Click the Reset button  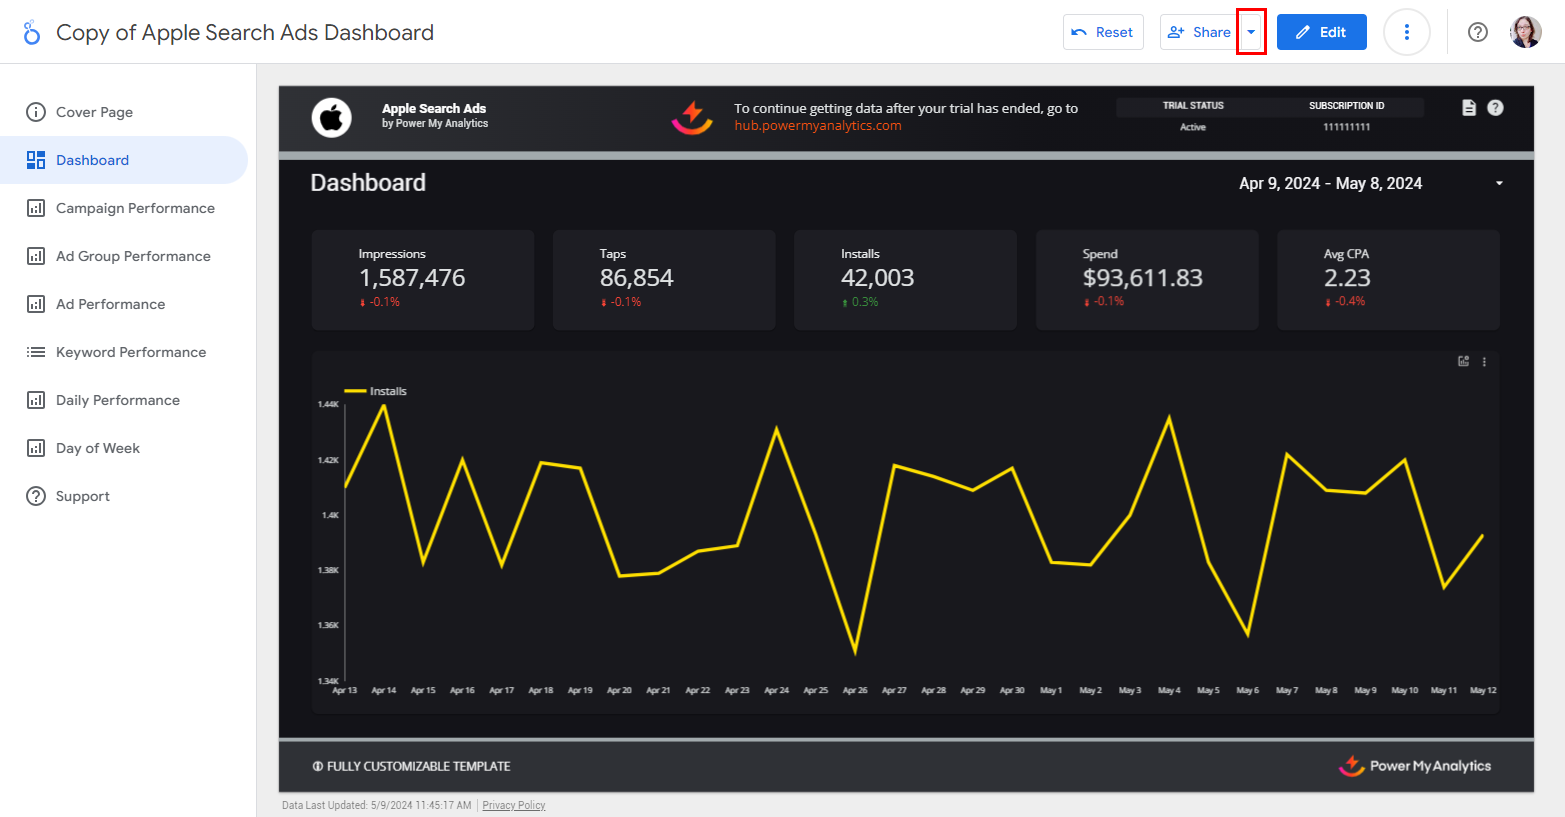click(x=1103, y=32)
